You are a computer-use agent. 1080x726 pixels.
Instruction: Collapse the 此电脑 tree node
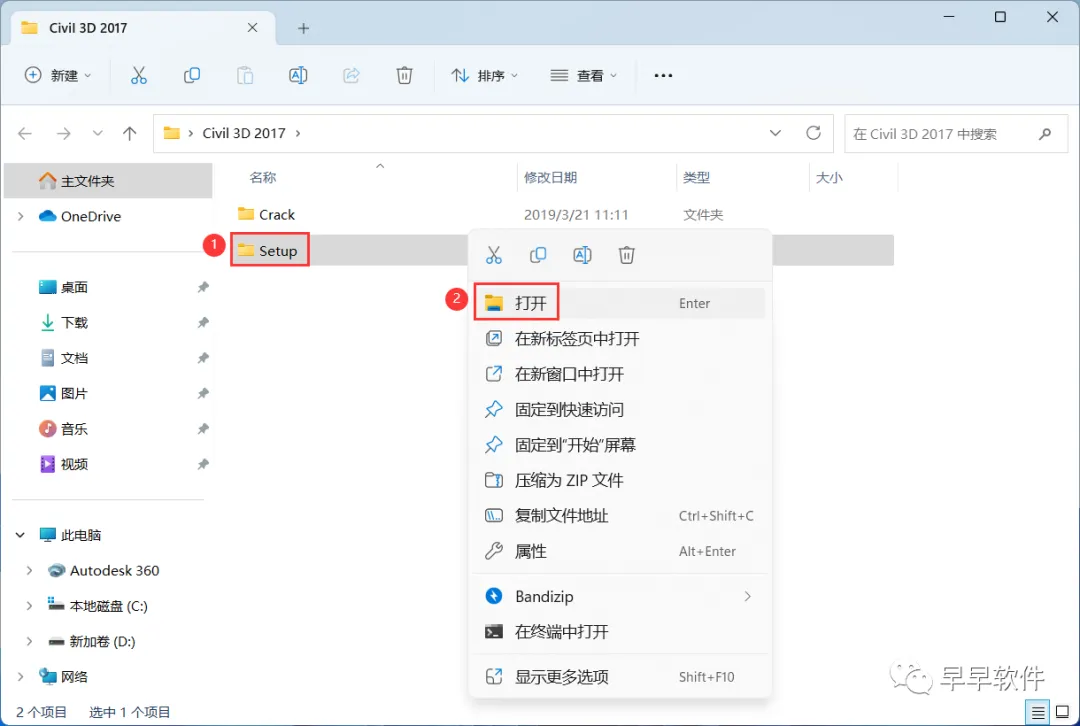(21, 535)
